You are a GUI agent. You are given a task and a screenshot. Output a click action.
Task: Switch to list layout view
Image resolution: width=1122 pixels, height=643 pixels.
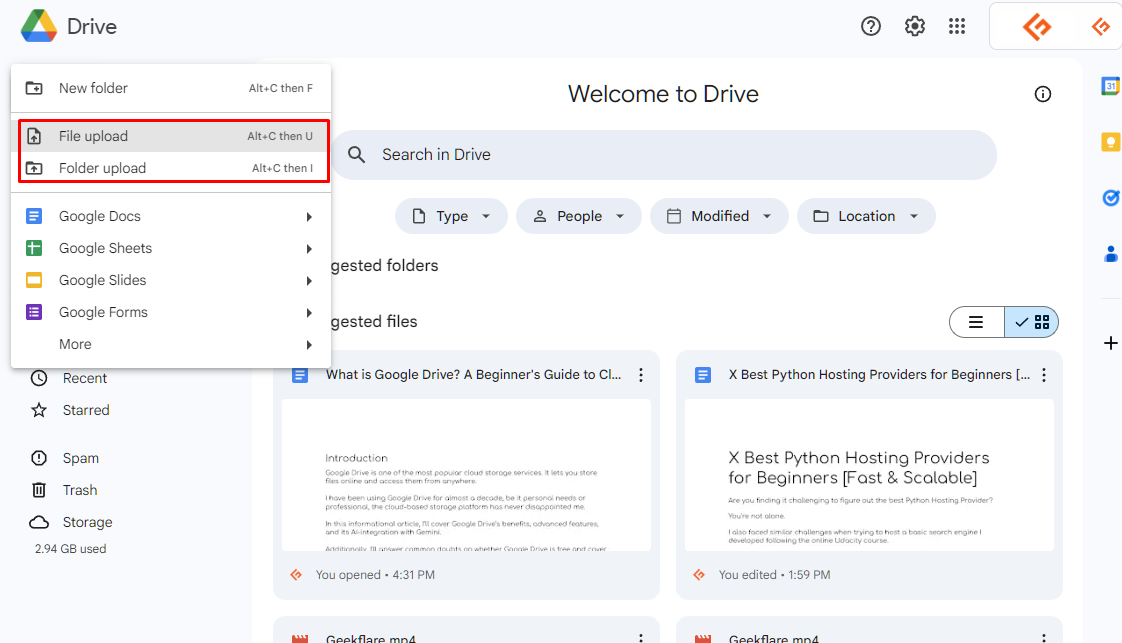(x=977, y=322)
